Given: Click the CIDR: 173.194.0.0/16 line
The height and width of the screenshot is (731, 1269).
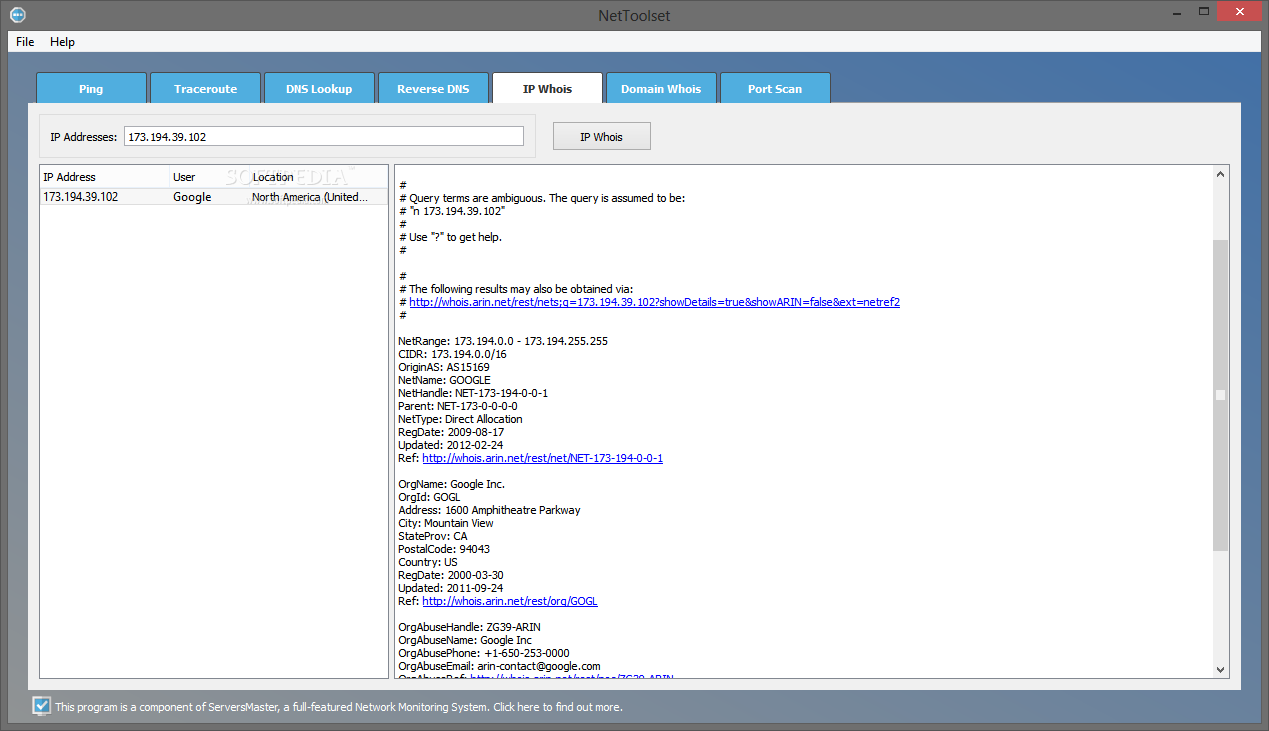Looking at the screenshot, I should [x=452, y=354].
